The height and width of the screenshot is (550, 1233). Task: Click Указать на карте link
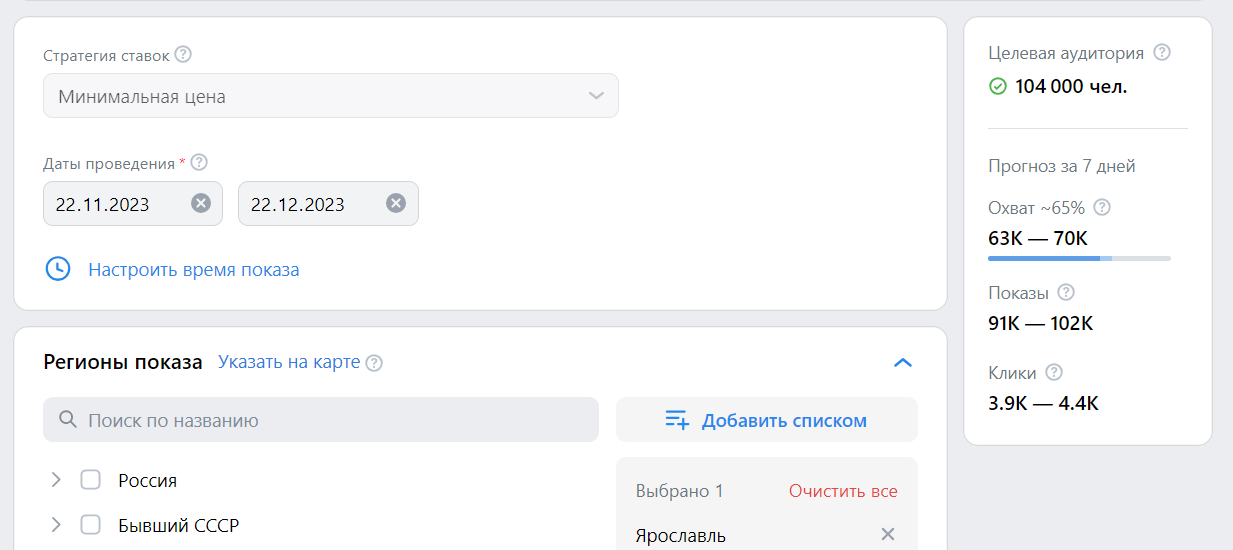pyautogui.click(x=289, y=362)
